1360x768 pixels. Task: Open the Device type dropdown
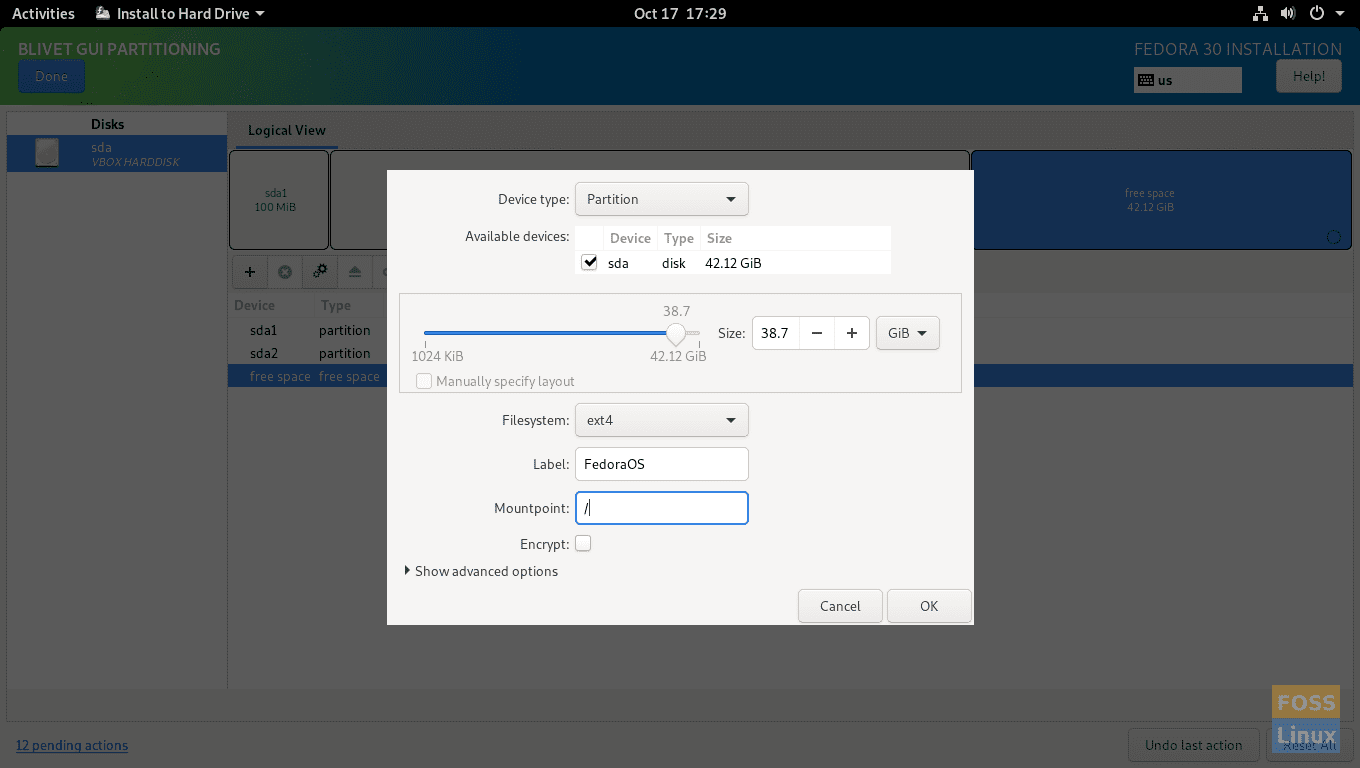661,199
